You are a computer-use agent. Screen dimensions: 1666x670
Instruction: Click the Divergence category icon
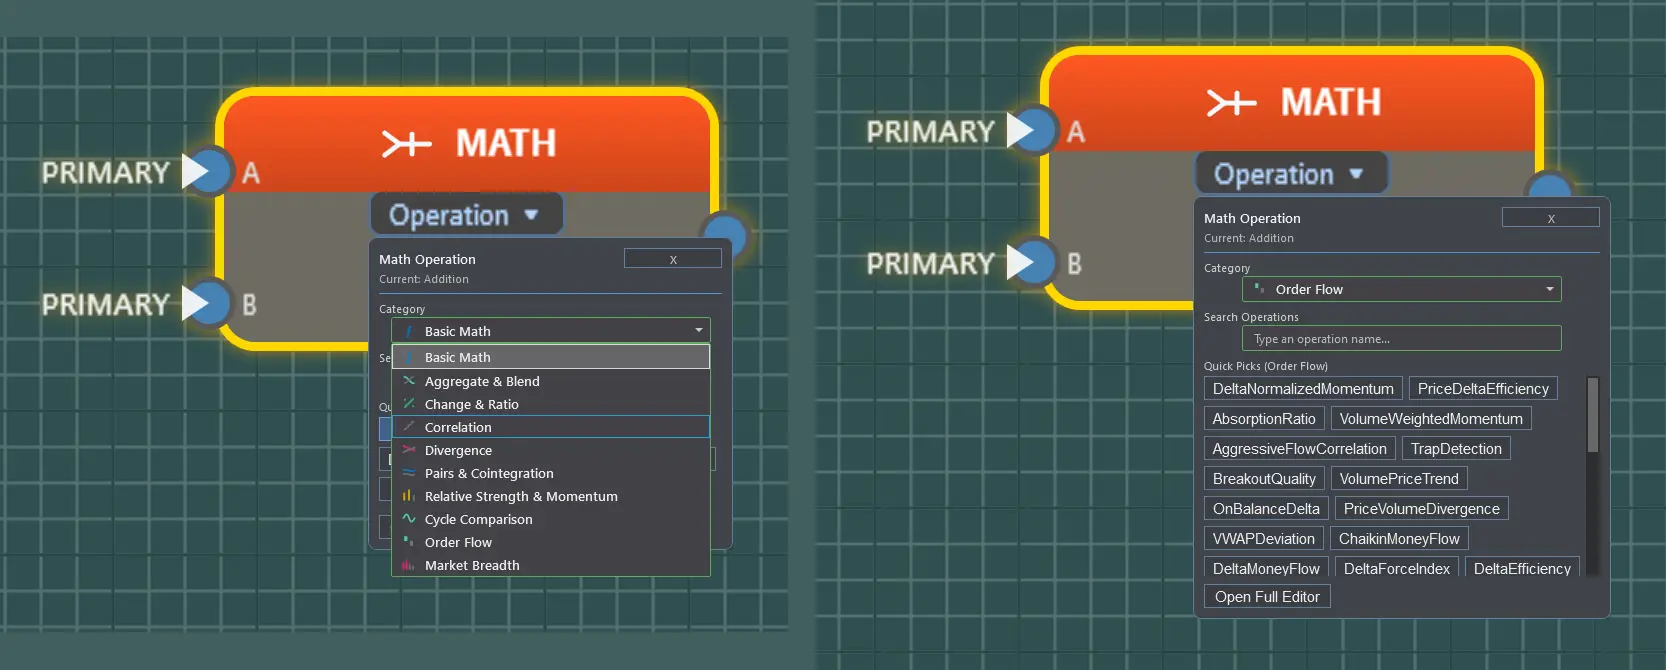click(x=409, y=450)
